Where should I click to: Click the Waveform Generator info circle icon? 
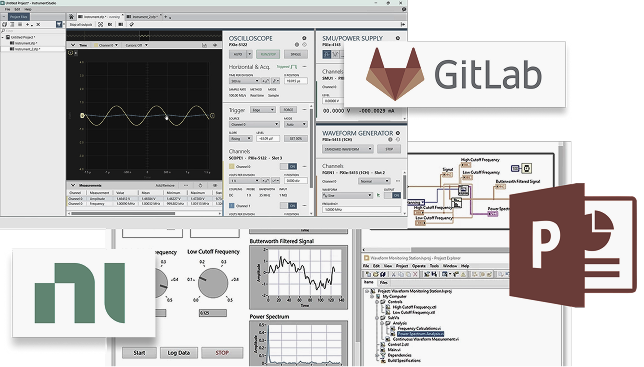[390, 140]
